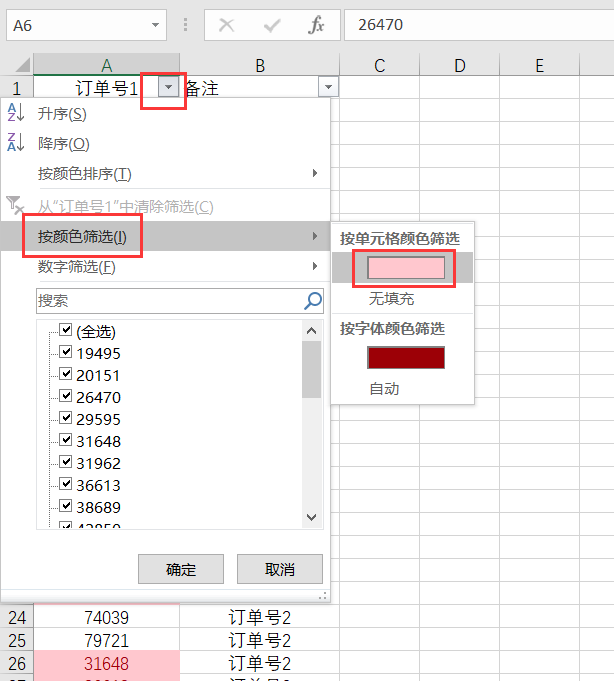Uncheck the 31648 checkbox
Image resolution: width=614 pixels, height=681 pixels.
[66, 440]
